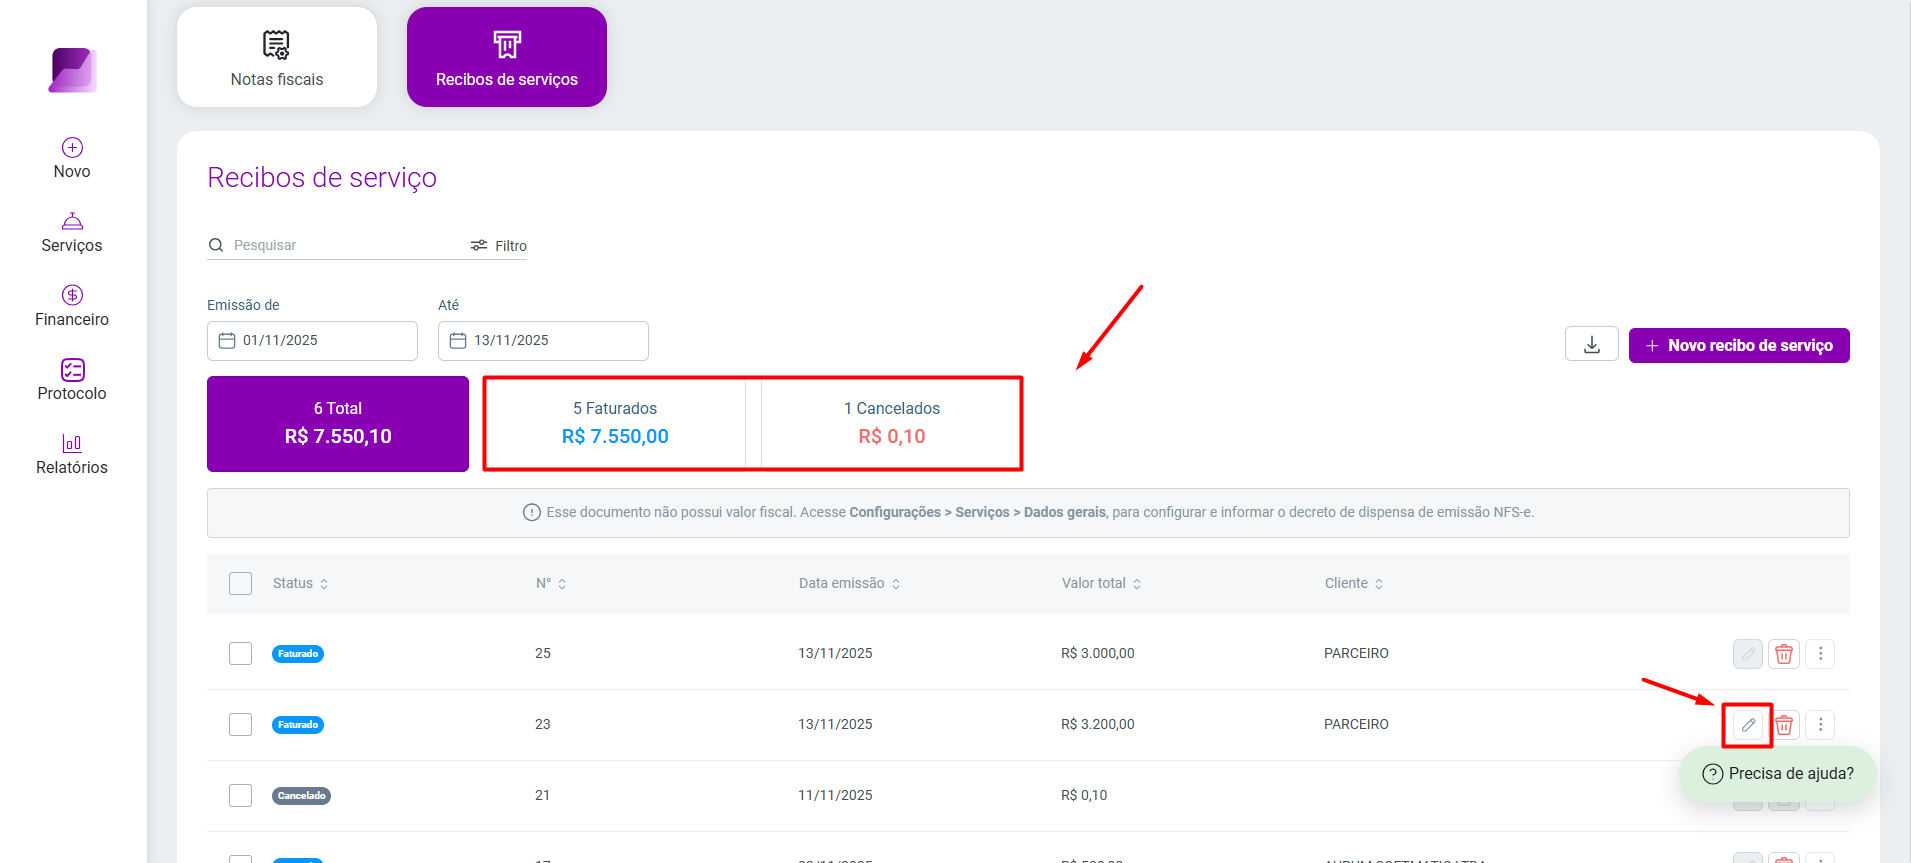Select the Recibos de serviços tab
Screen dimensions: 1911x863
pos(507,57)
